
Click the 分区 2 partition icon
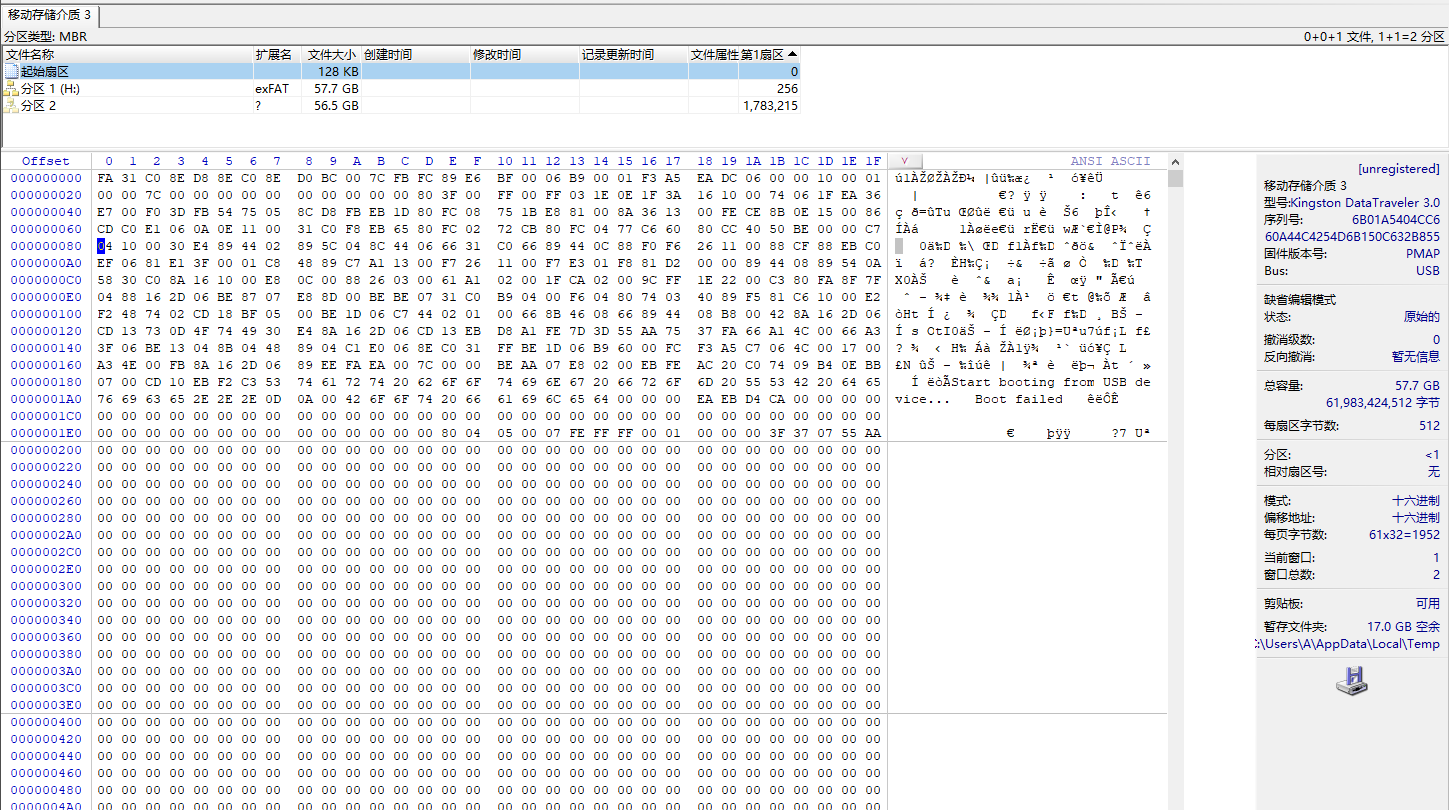click(12, 106)
